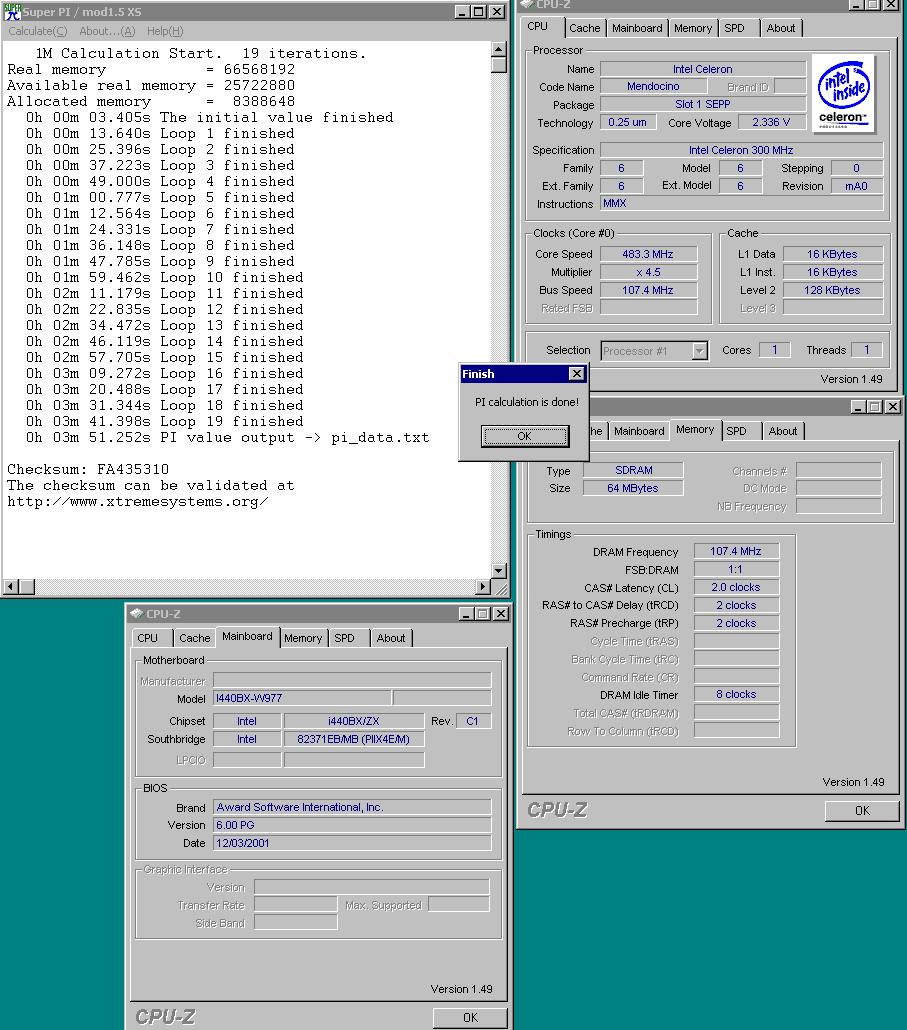
Task: Click the Super PI horizontal scrollbar thumb
Action: [27, 587]
